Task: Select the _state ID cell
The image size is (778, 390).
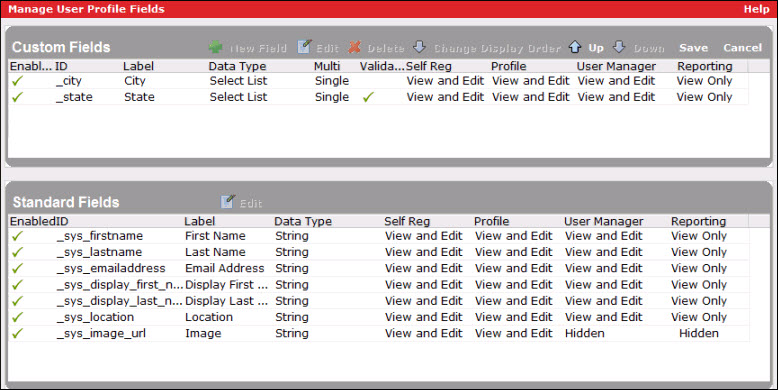Action: point(74,97)
